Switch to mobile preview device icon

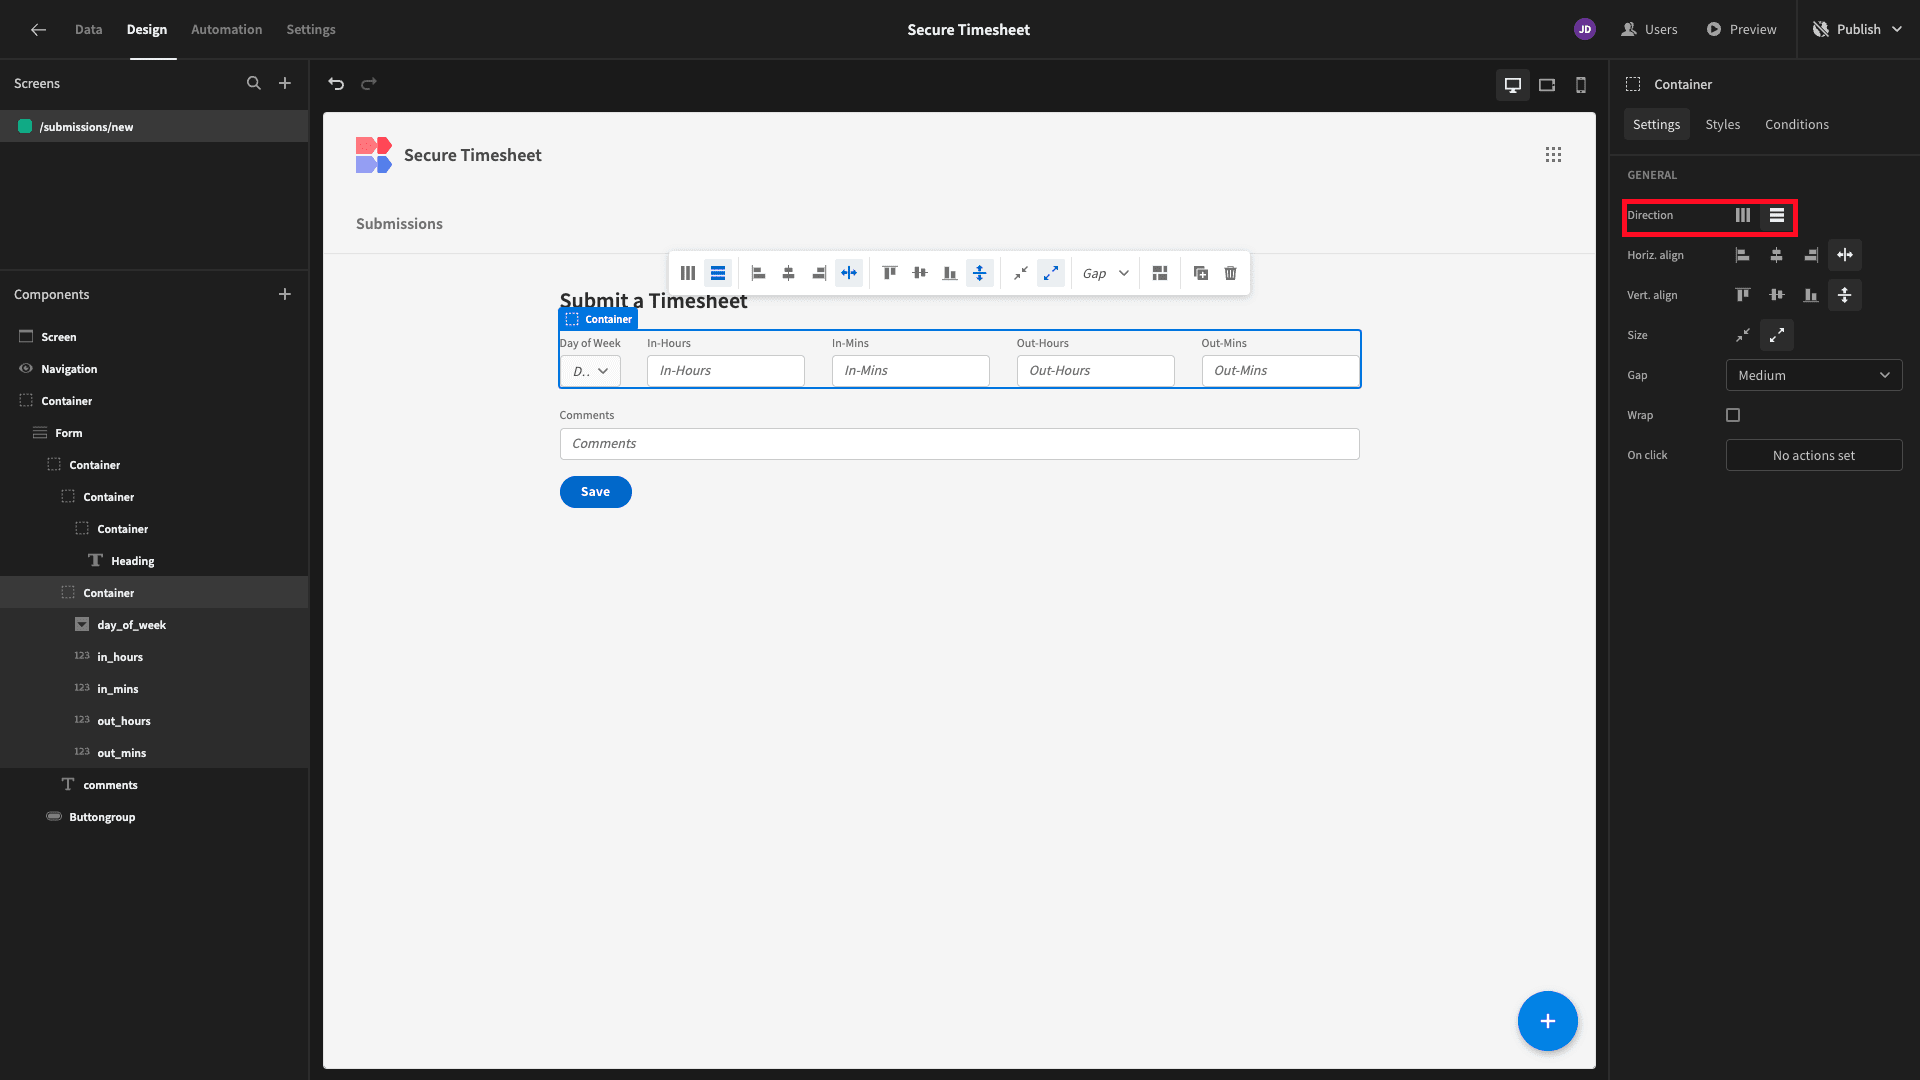(x=1581, y=85)
